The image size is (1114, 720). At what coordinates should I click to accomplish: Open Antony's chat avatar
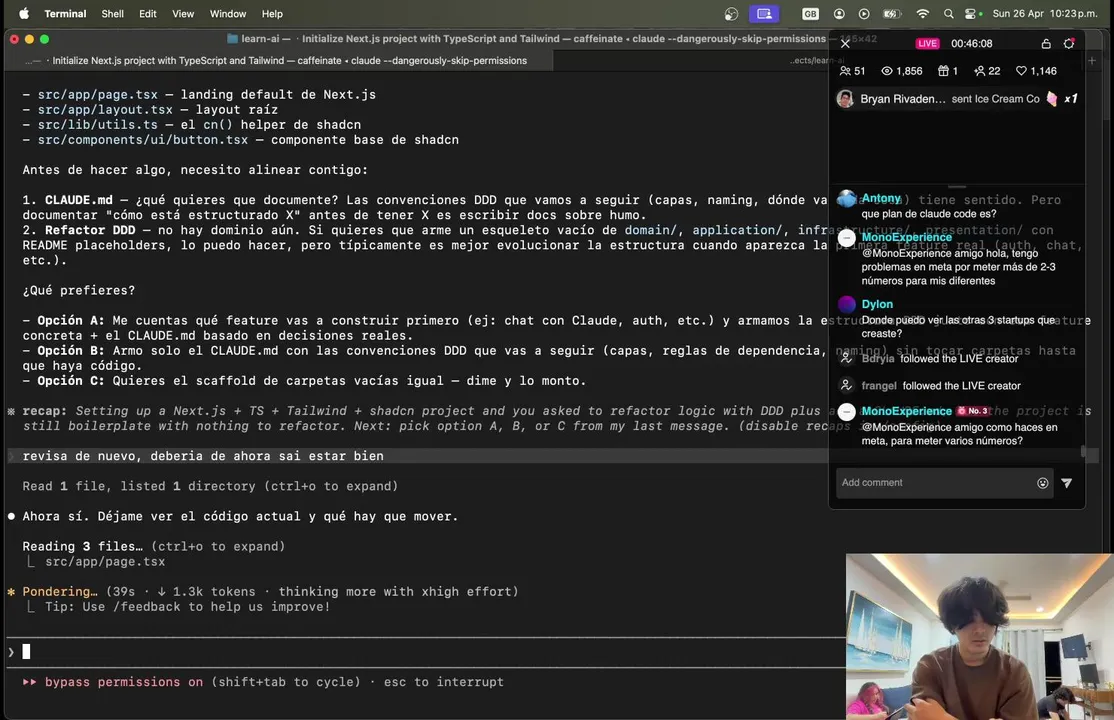pyautogui.click(x=846, y=199)
